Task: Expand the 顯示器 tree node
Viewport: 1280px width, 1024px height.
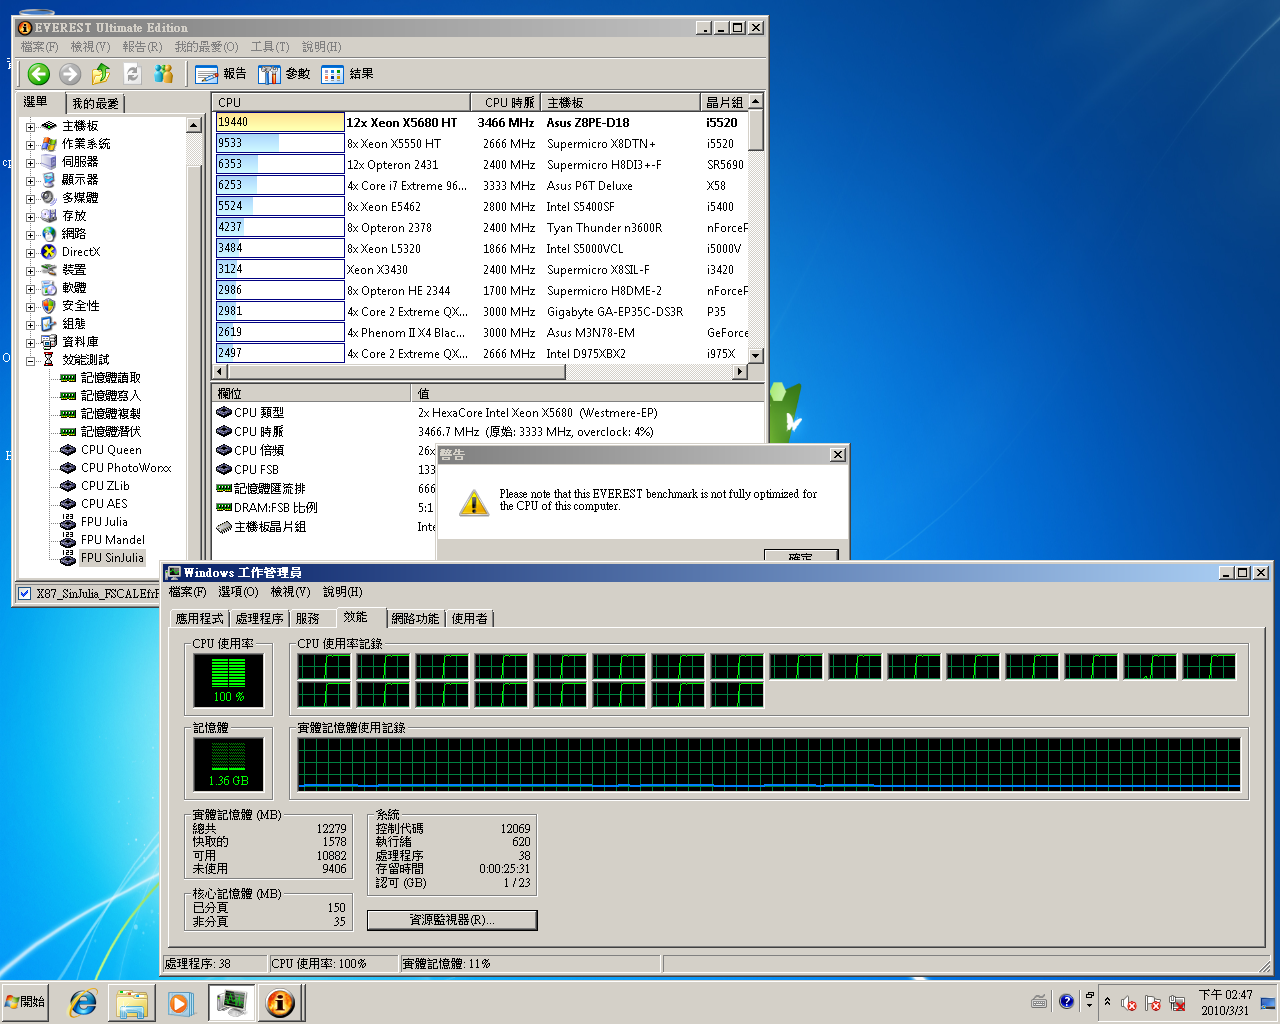Action: (x=30, y=181)
